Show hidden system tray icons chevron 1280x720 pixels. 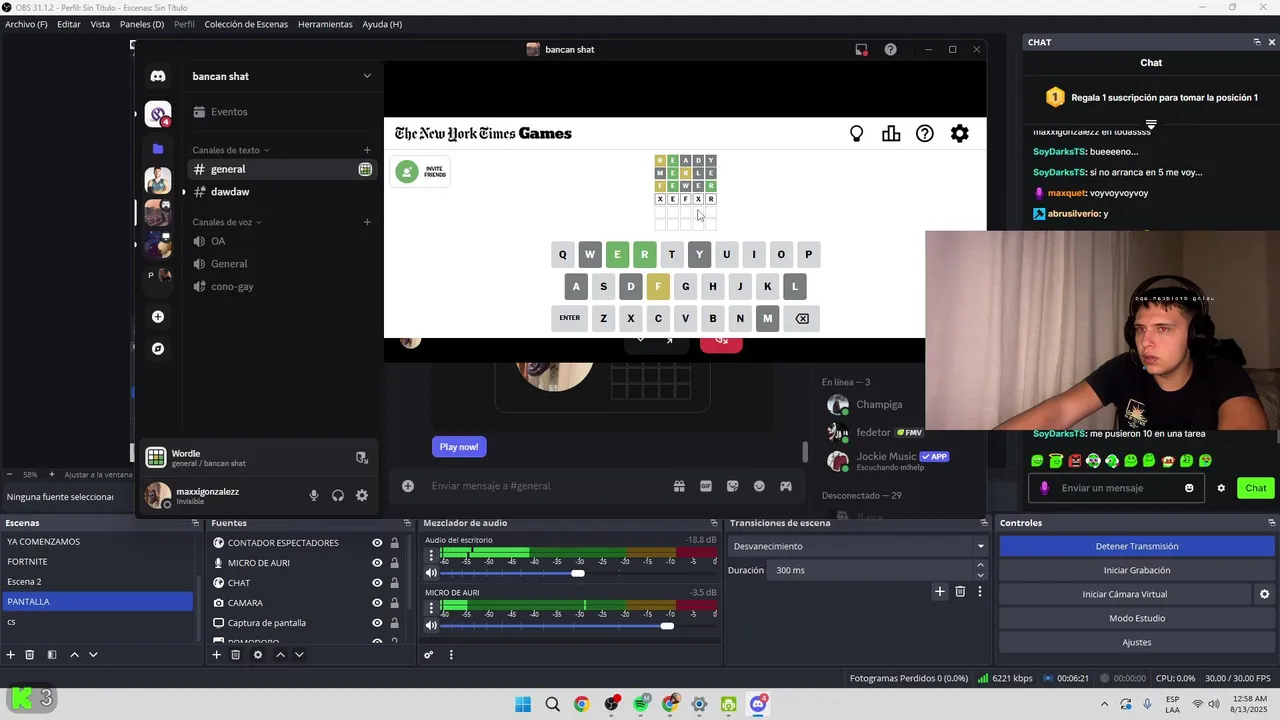pos(1104,704)
